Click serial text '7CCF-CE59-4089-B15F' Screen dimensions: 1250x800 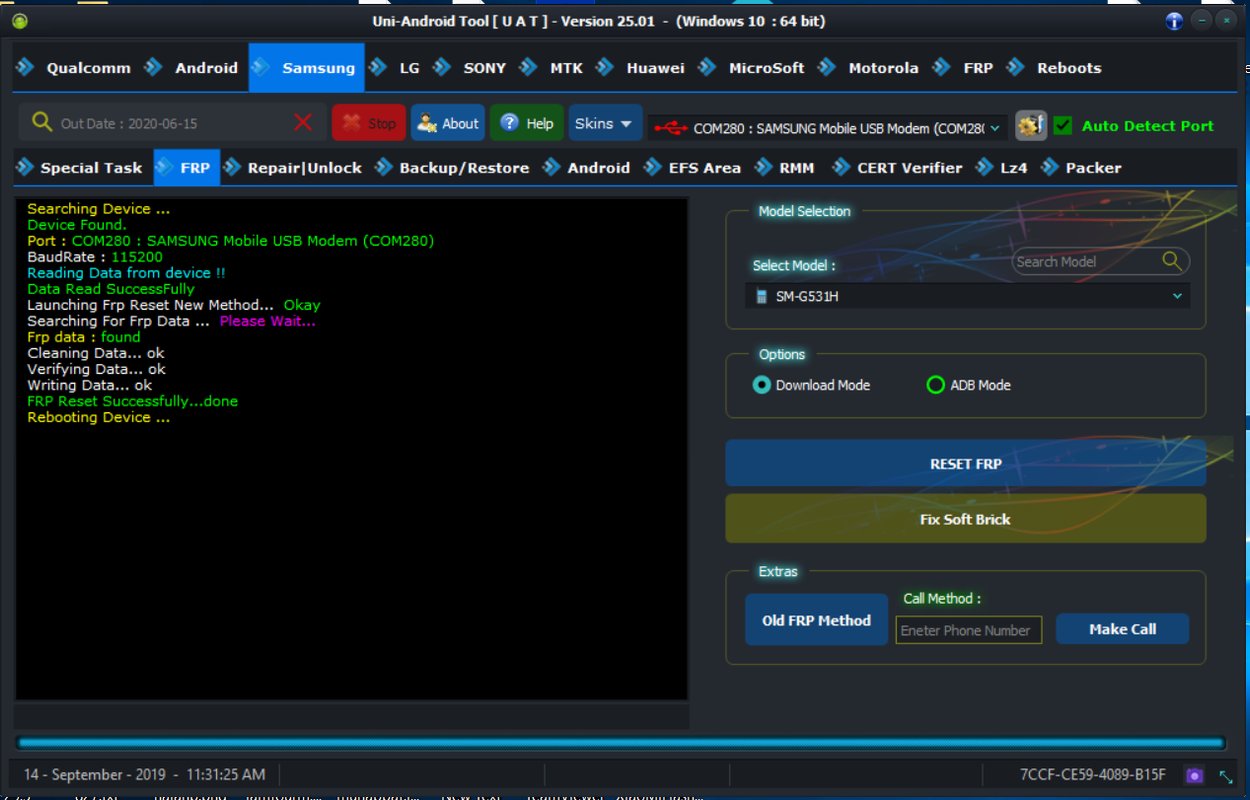[1093, 774]
